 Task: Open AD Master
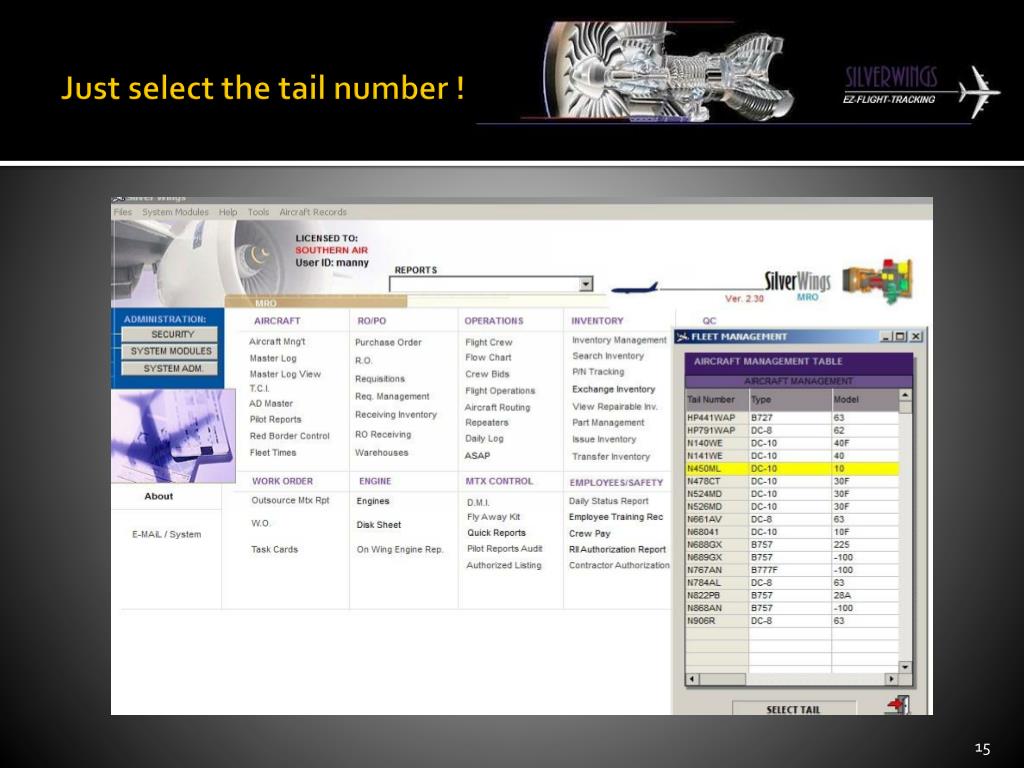271,404
